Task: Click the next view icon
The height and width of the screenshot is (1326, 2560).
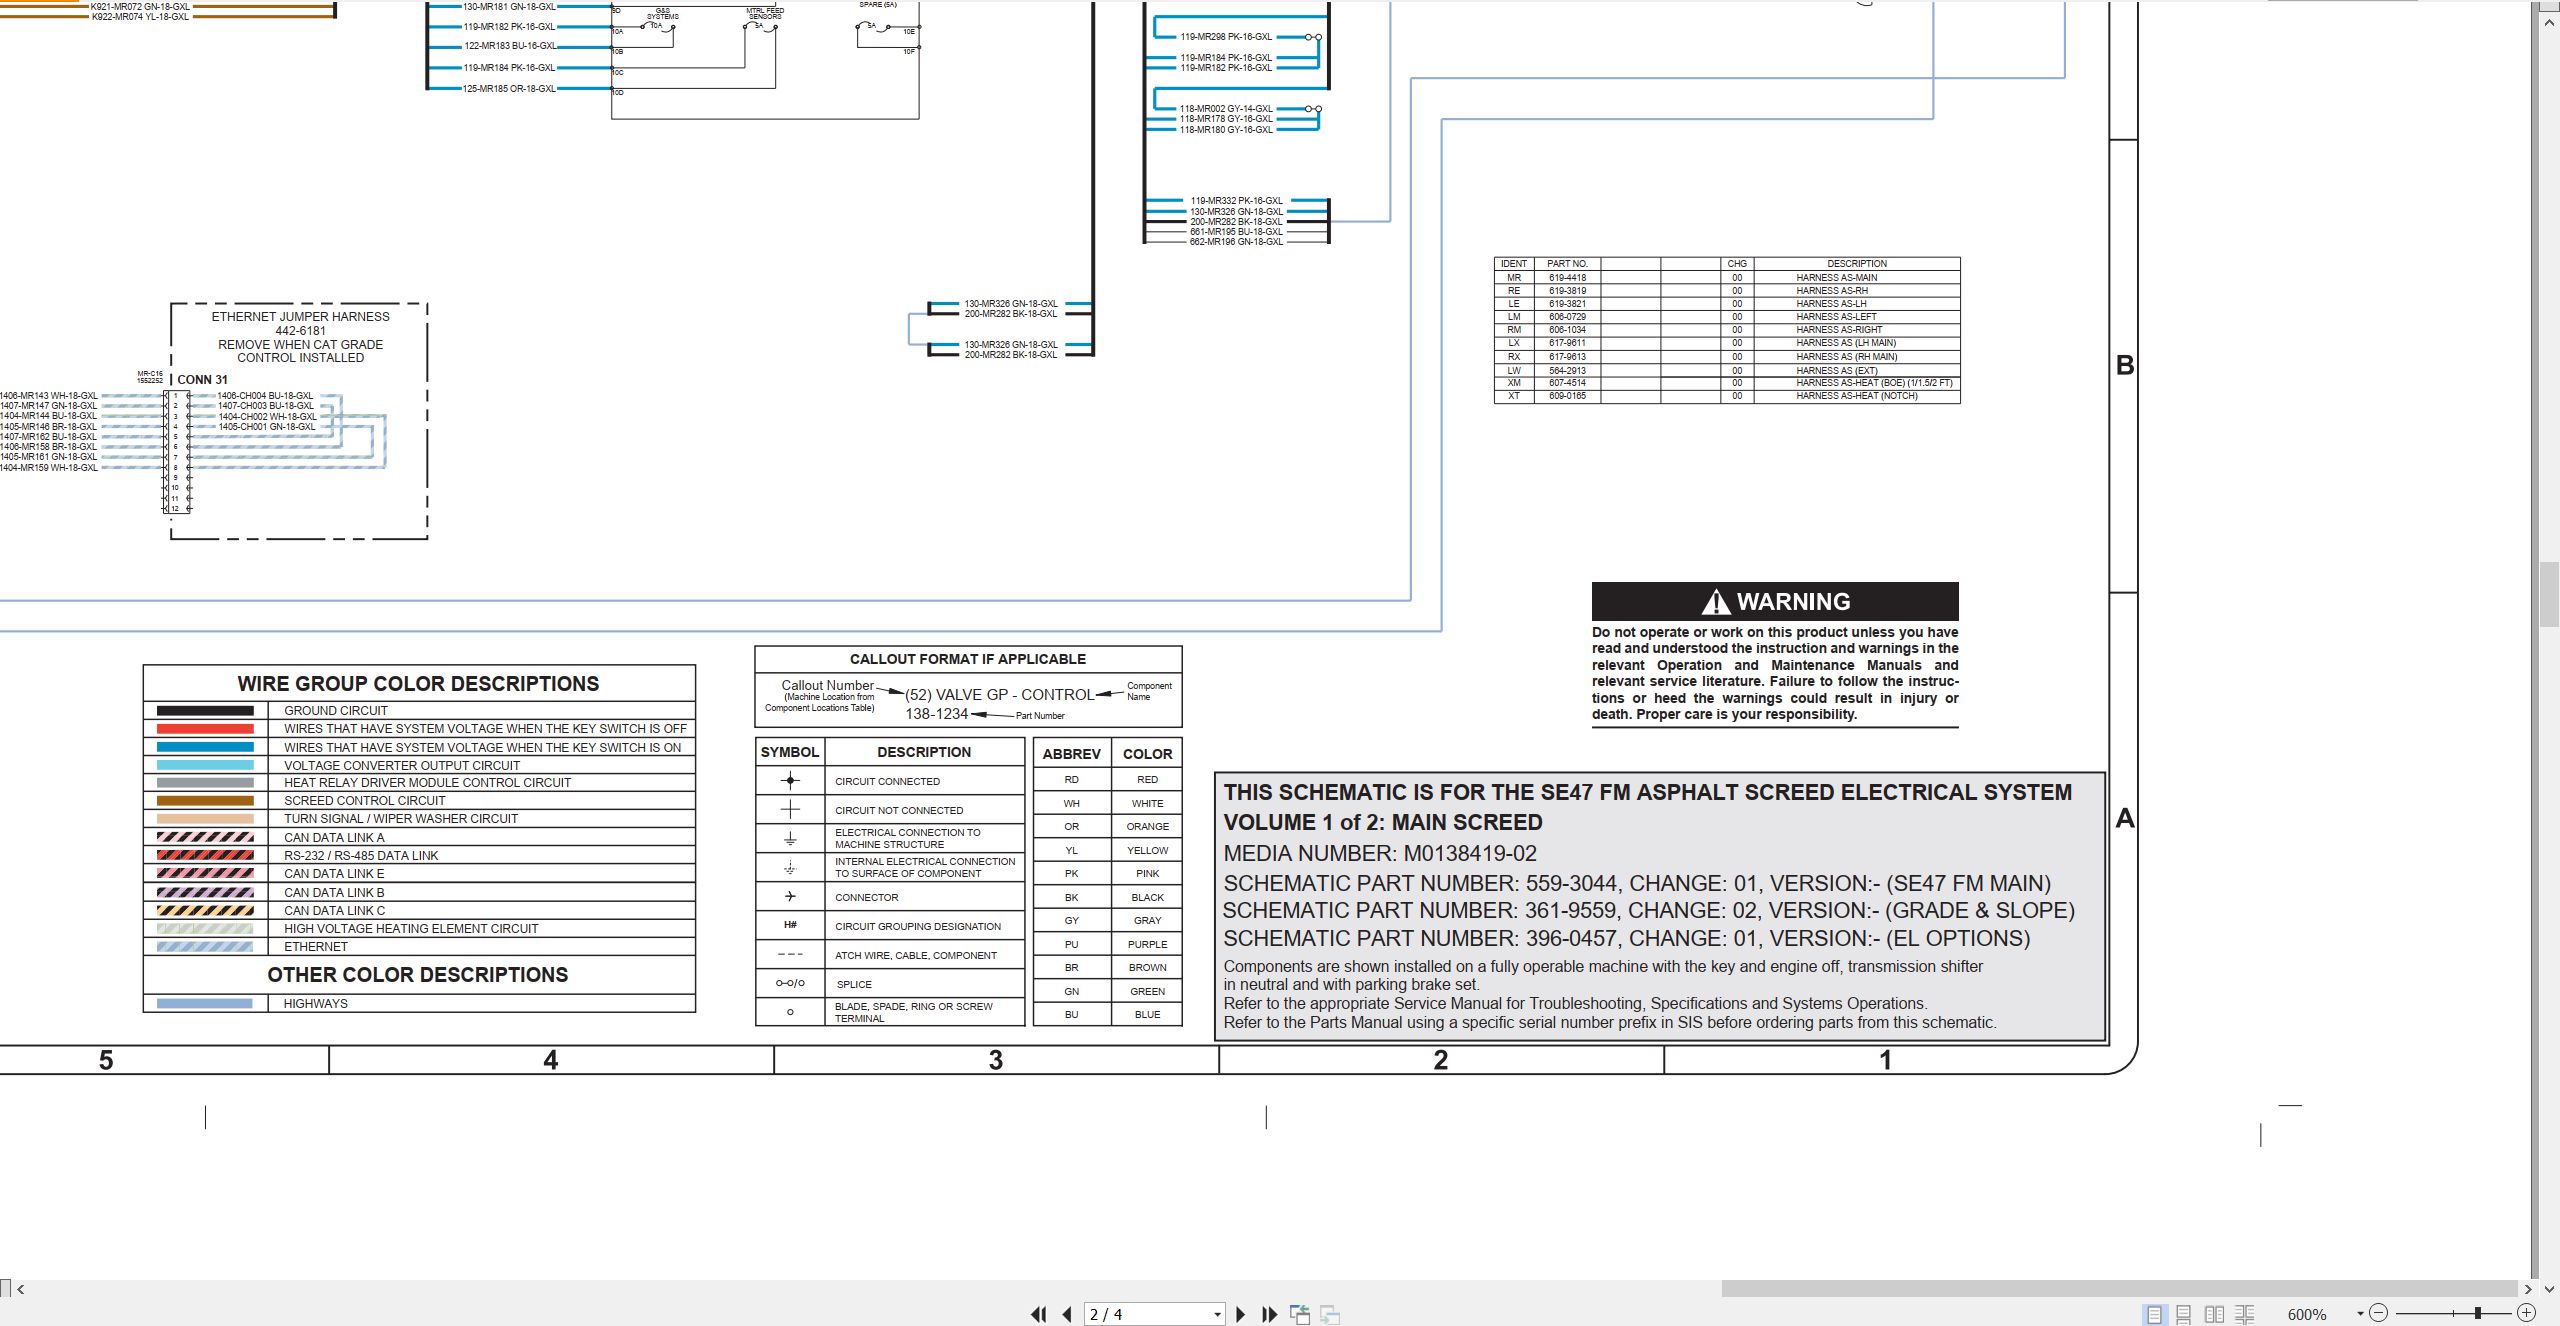Action: (1330, 1314)
